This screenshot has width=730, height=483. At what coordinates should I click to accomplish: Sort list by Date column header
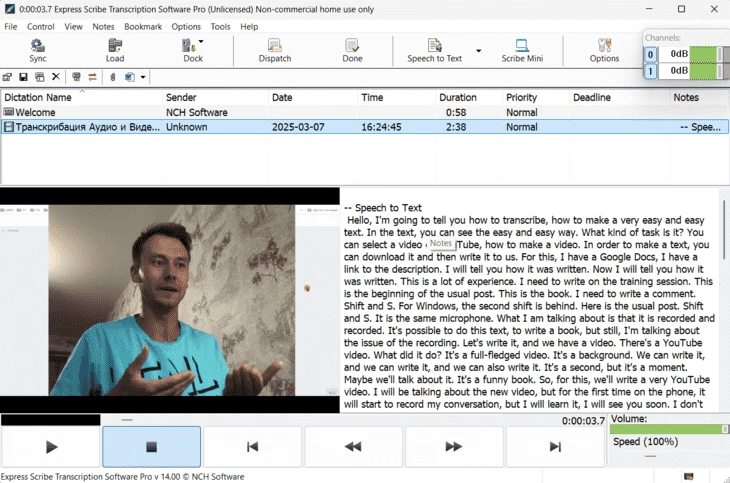coord(312,97)
